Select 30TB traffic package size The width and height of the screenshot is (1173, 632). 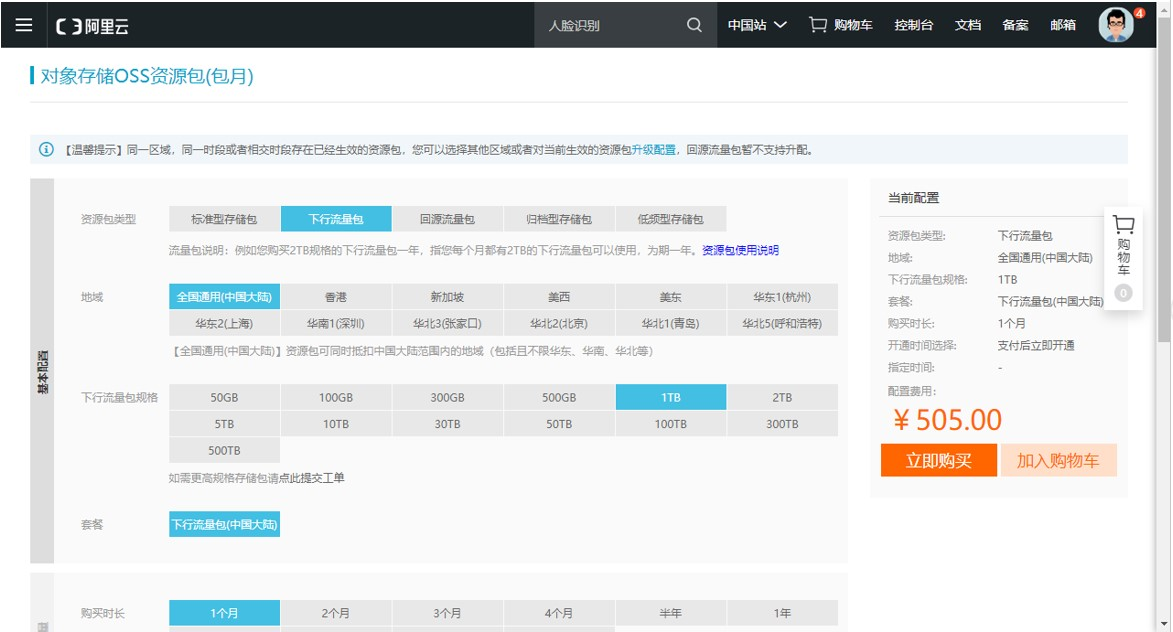447,424
